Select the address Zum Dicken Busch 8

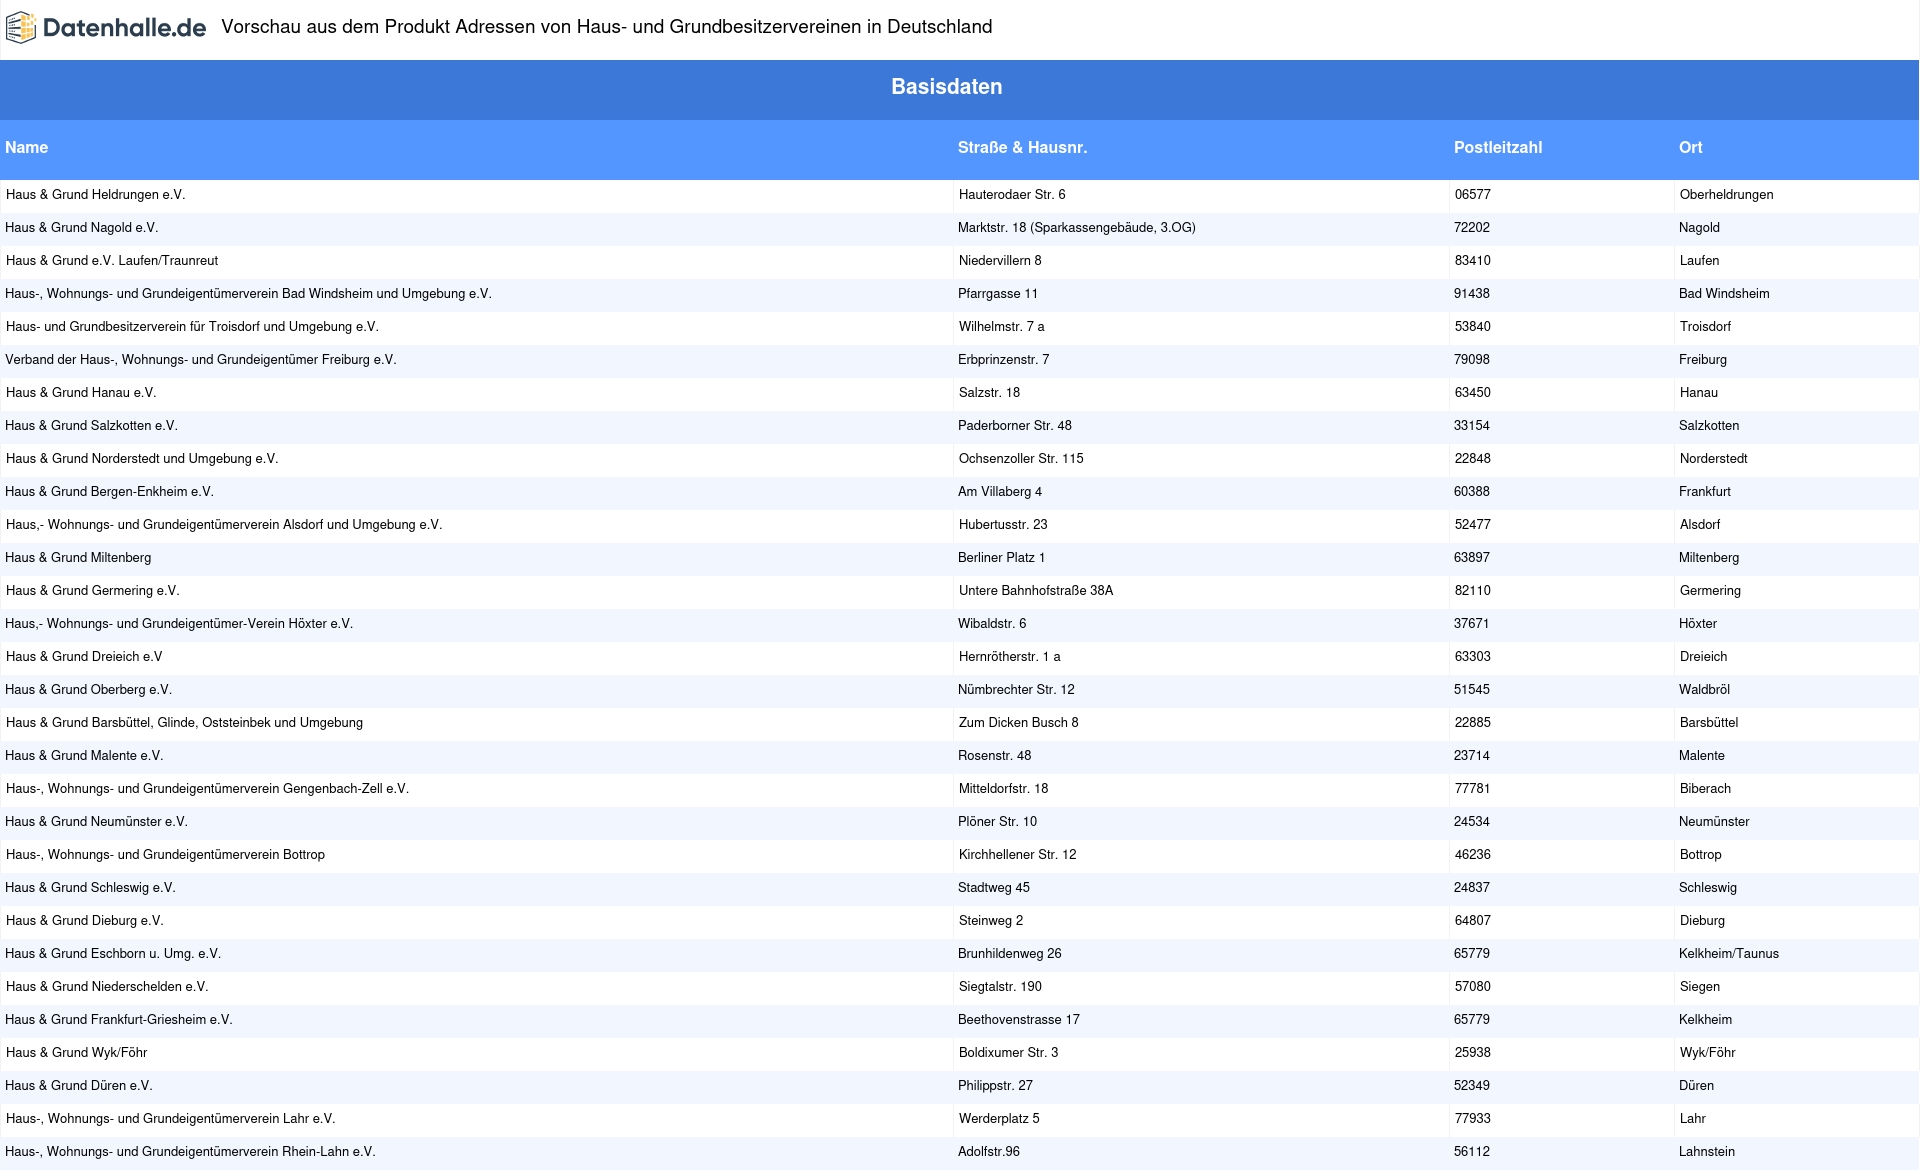click(x=1018, y=723)
